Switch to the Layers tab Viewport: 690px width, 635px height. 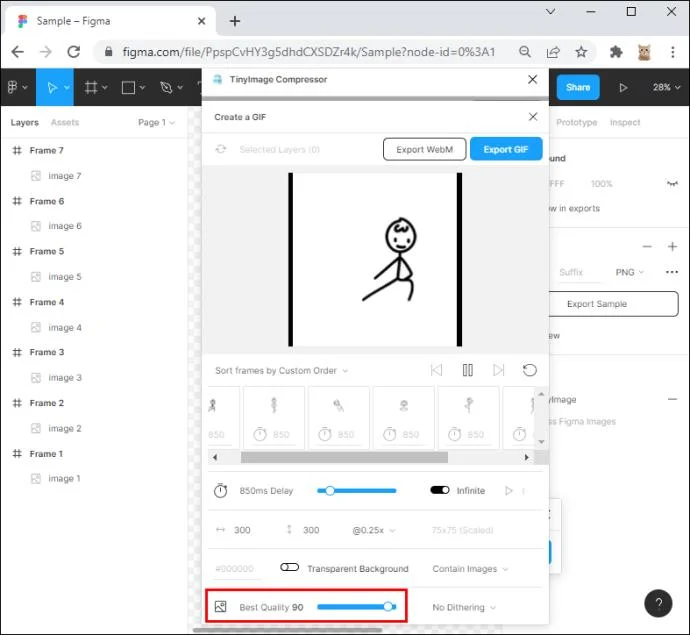point(25,122)
